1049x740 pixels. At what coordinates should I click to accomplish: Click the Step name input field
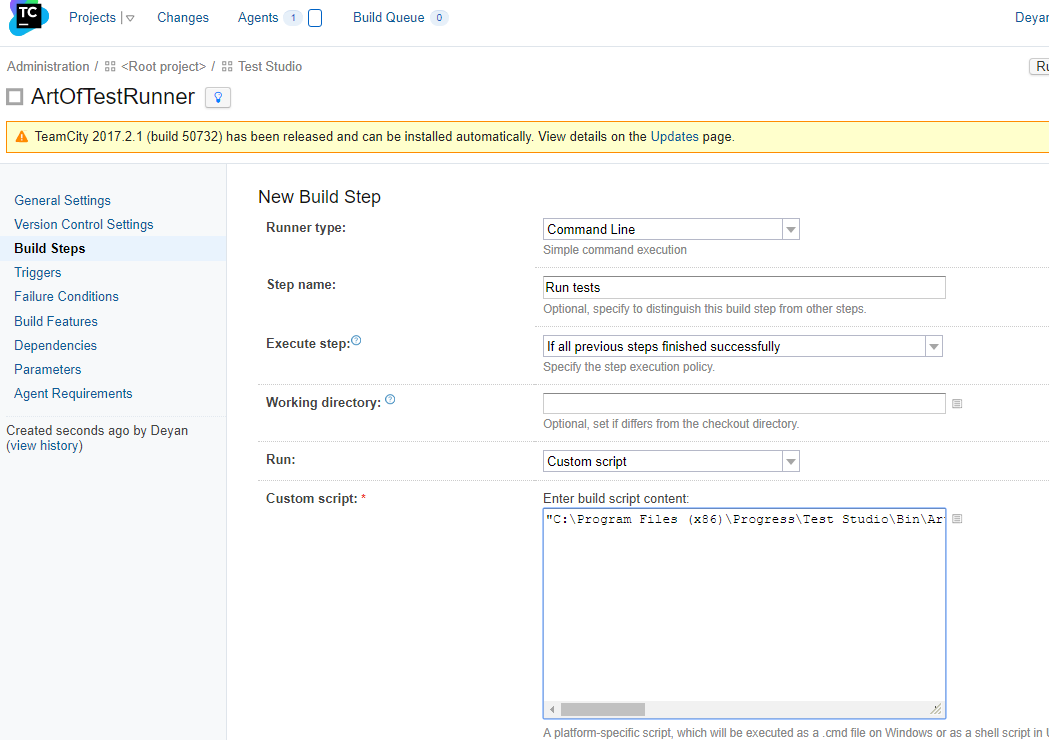pos(744,288)
